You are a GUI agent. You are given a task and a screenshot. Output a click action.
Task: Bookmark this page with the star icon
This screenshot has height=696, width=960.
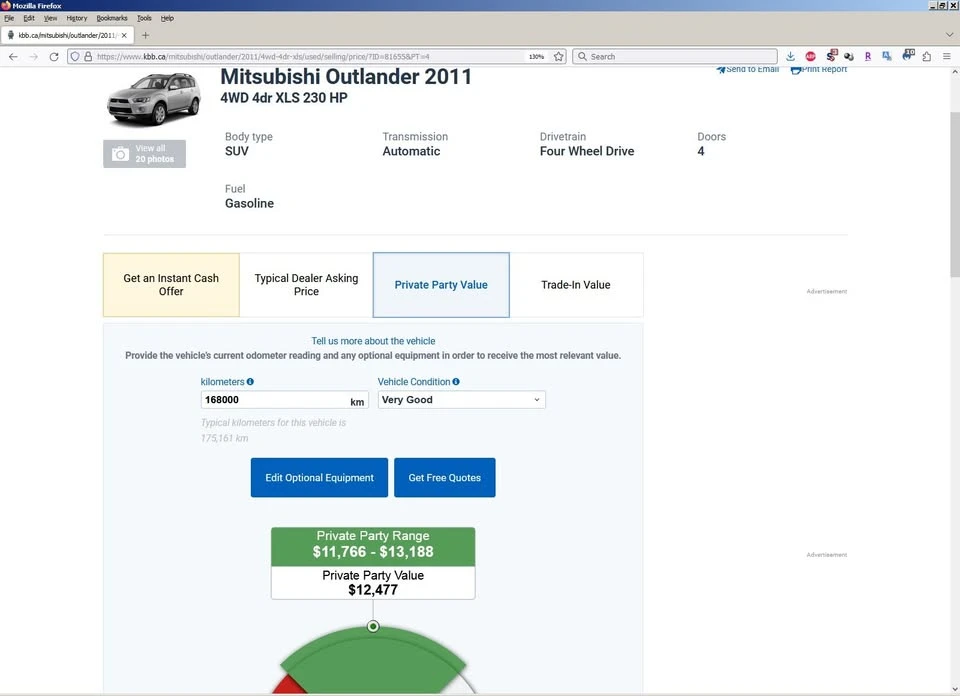(x=558, y=56)
